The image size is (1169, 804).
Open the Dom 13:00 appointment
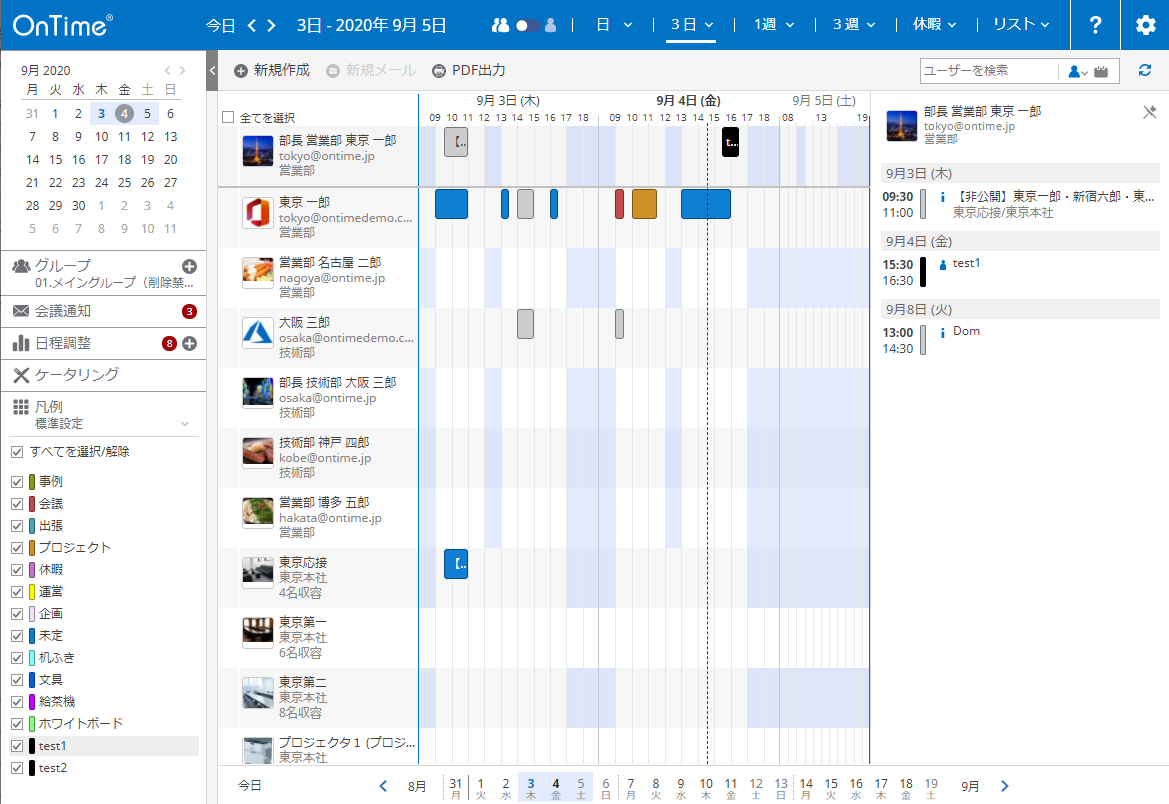[1020, 339]
